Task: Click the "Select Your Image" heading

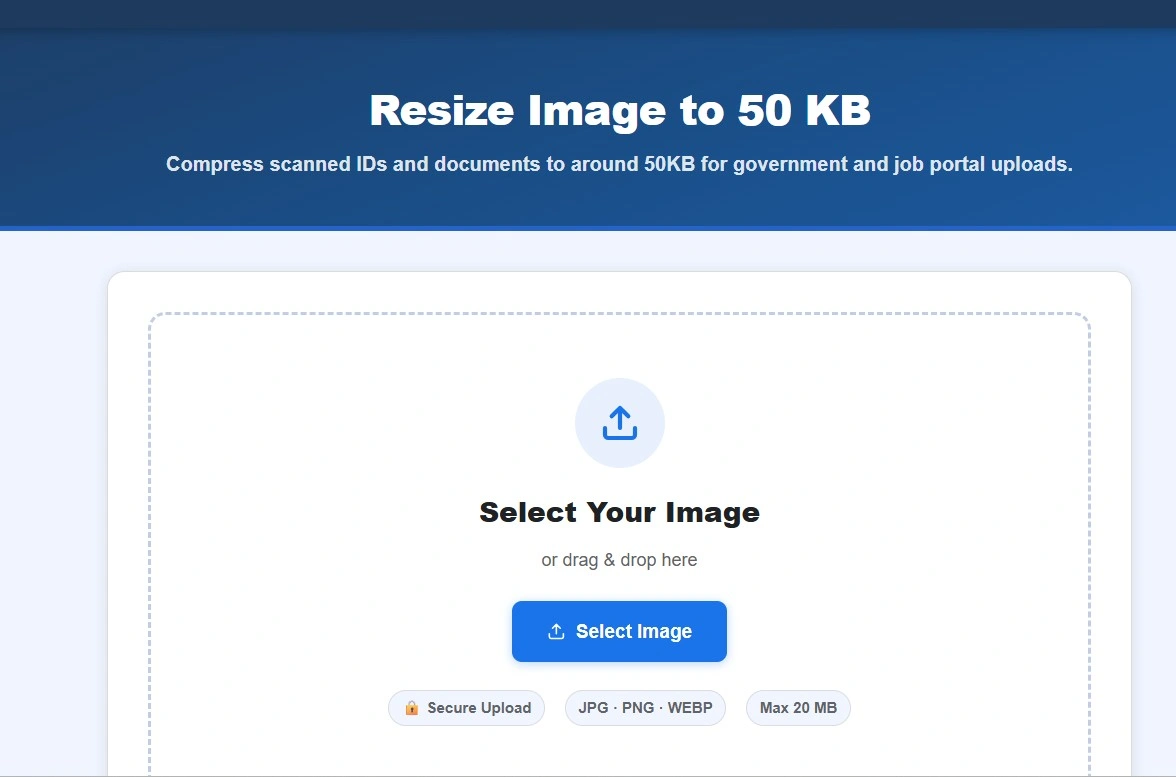Action: pyautogui.click(x=620, y=512)
